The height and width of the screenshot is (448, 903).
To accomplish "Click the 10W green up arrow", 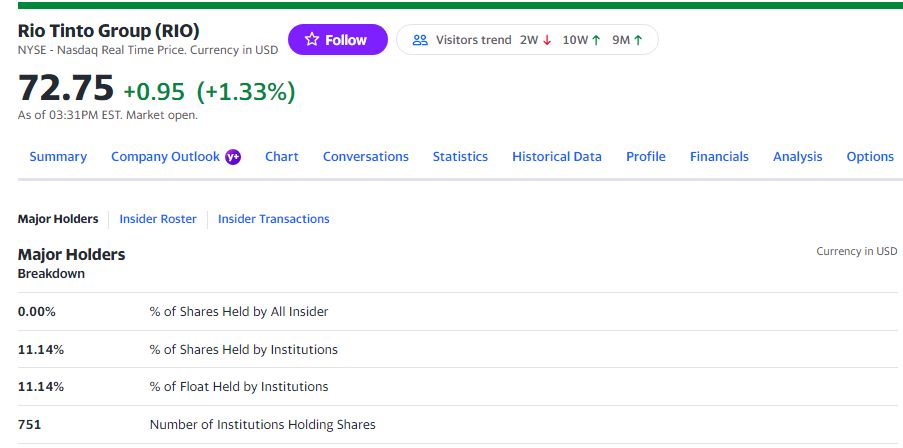I will point(596,40).
